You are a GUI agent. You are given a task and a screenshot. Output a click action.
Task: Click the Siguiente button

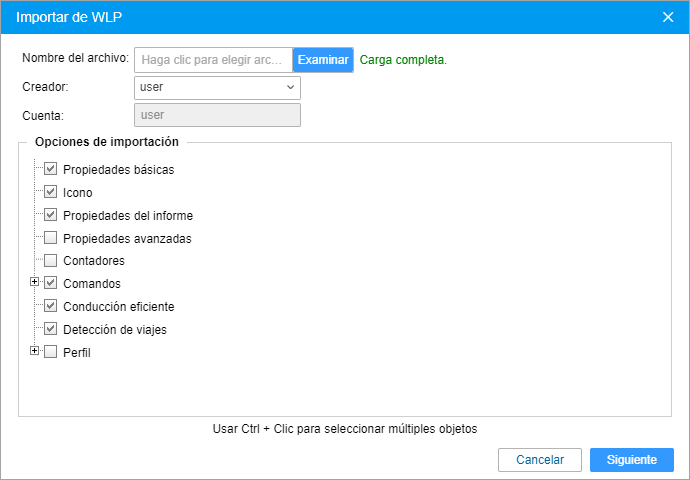(631, 460)
